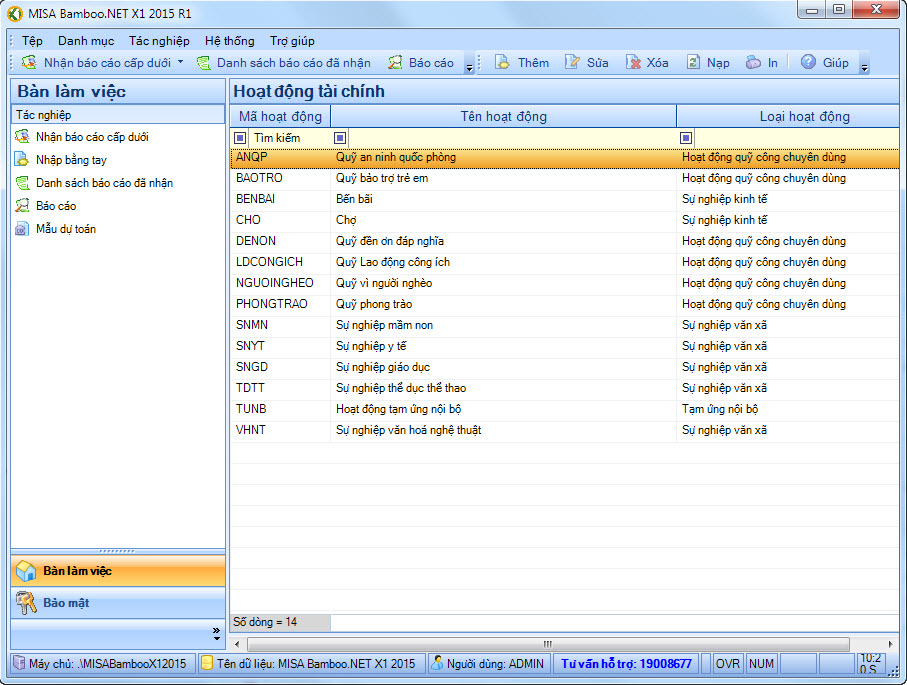907x685 pixels.
Task: Click the MISA Bamboo.NET title bar logo
Action: pyautogui.click(x=14, y=13)
